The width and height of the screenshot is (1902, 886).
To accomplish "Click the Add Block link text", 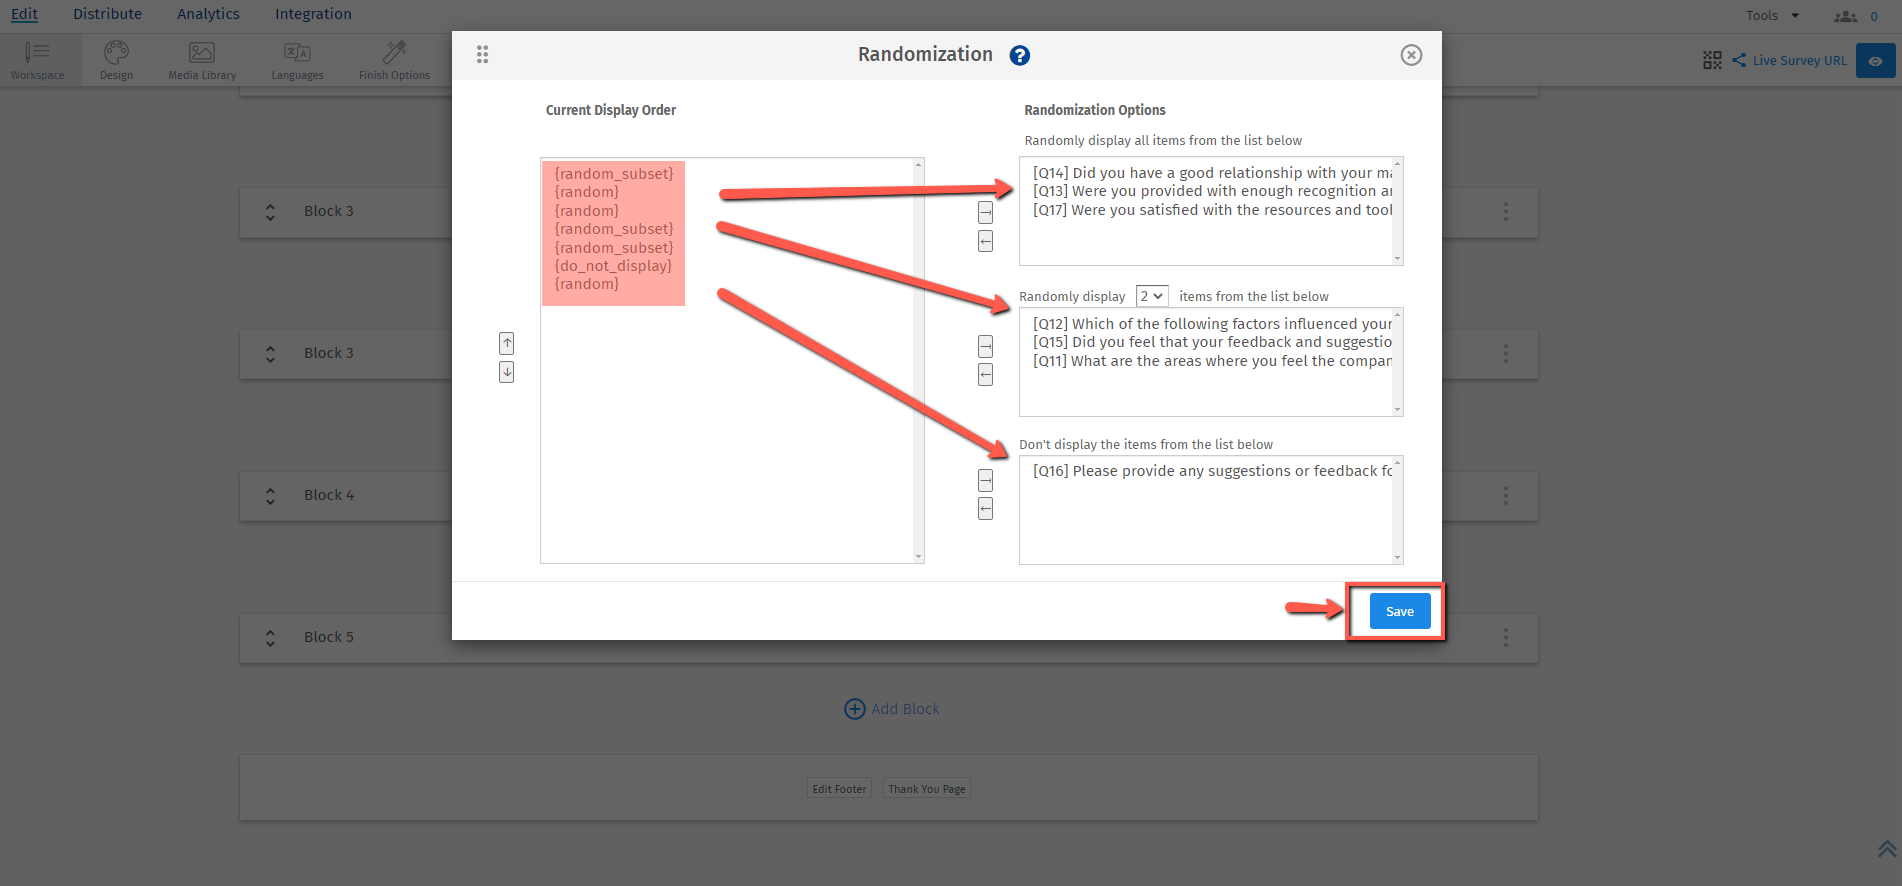I will [x=905, y=709].
